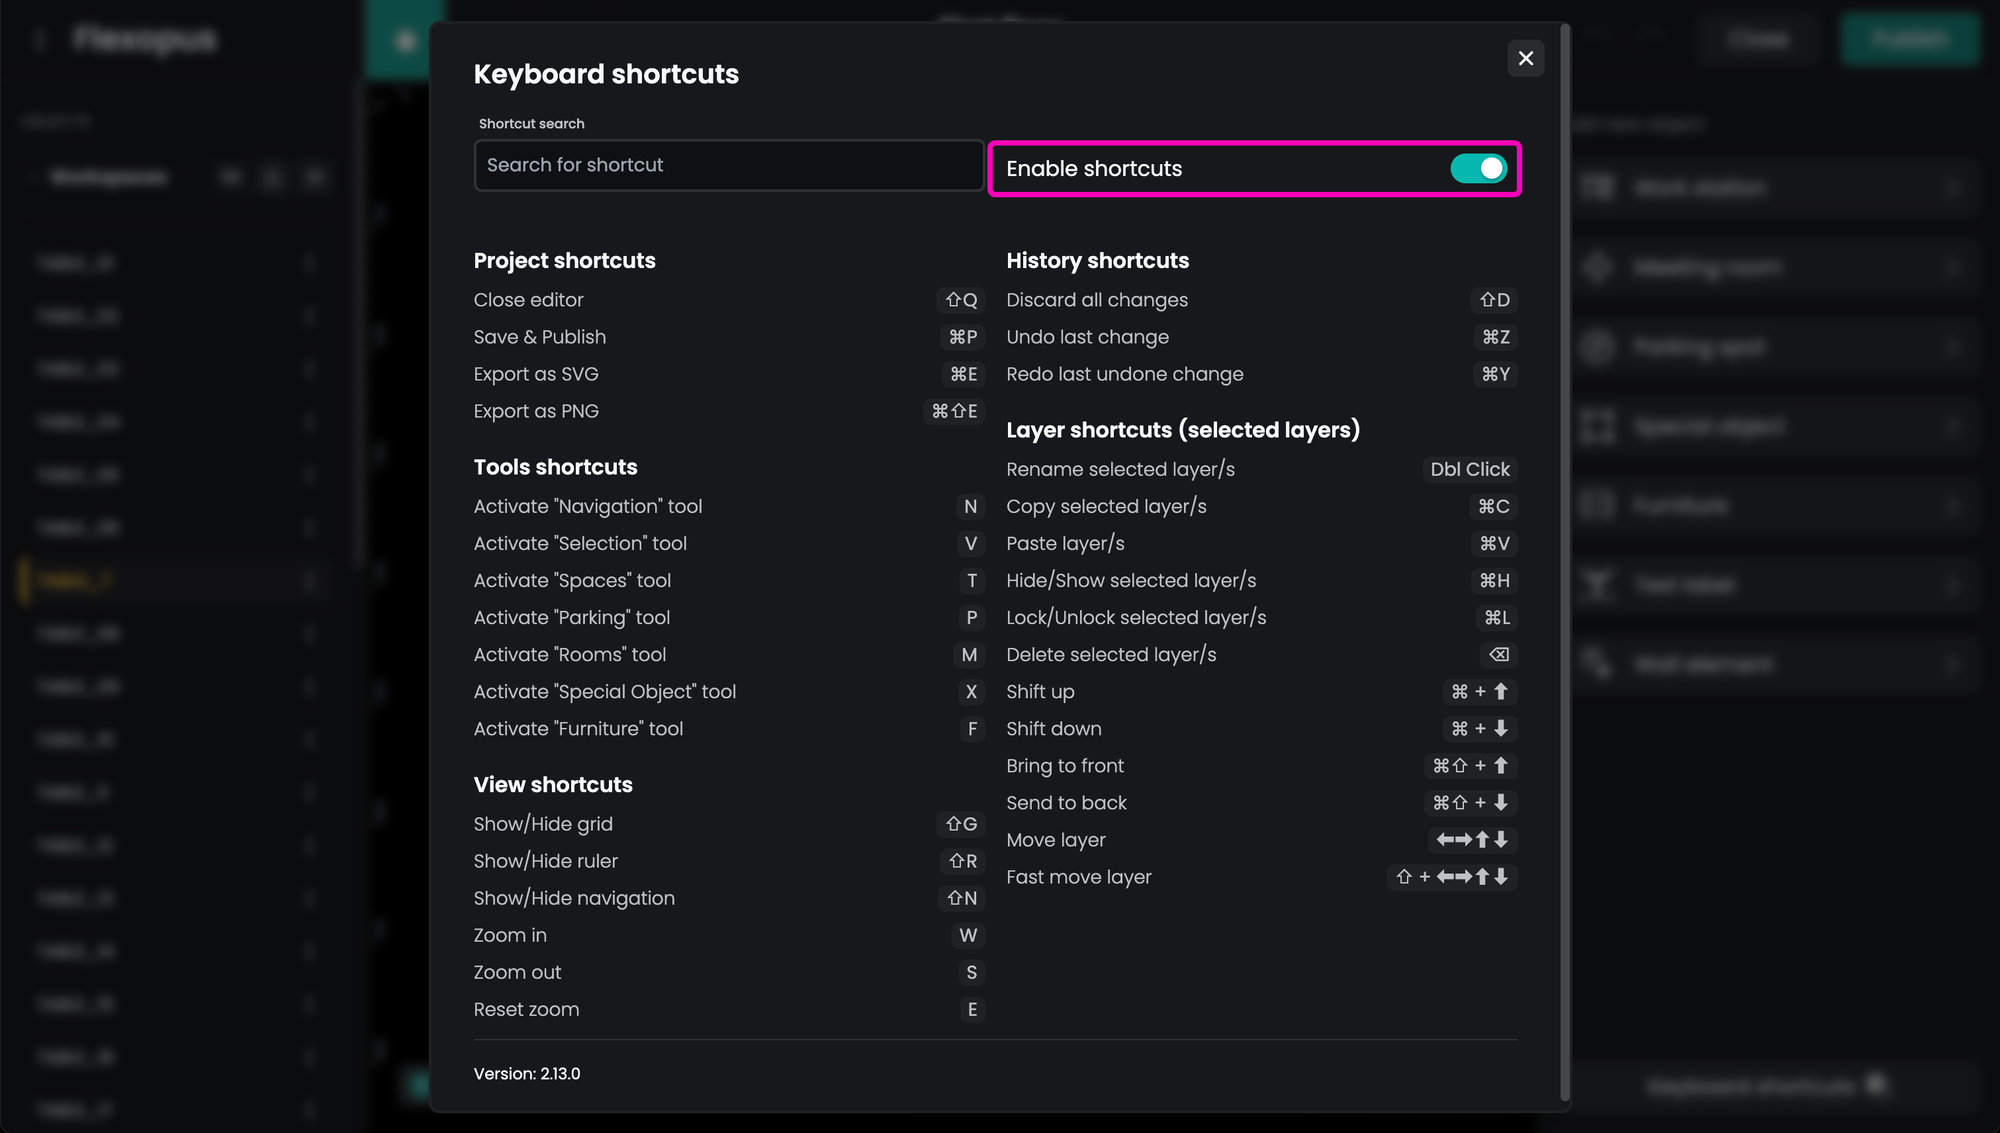Click the Parking spot icon
The width and height of the screenshot is (2000, 1133).
pos(1598,347)
